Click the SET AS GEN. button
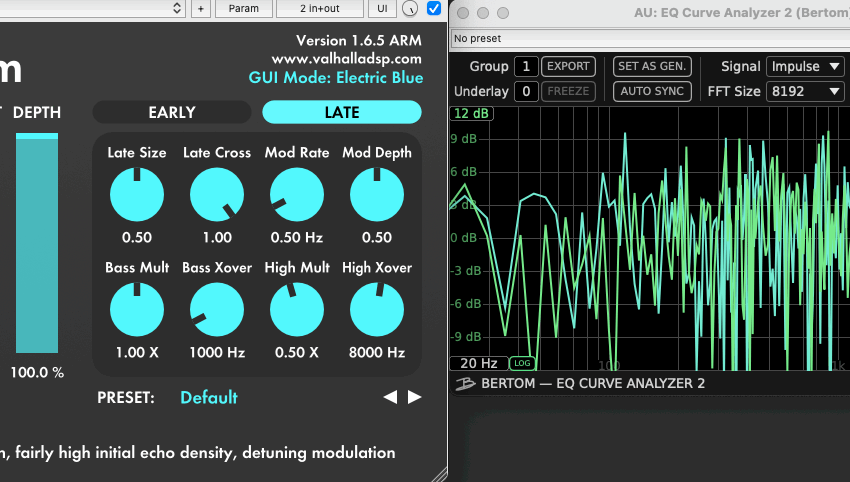Image resolution: width=850 pixels, height=482 pixels. (x=652, y=67)
